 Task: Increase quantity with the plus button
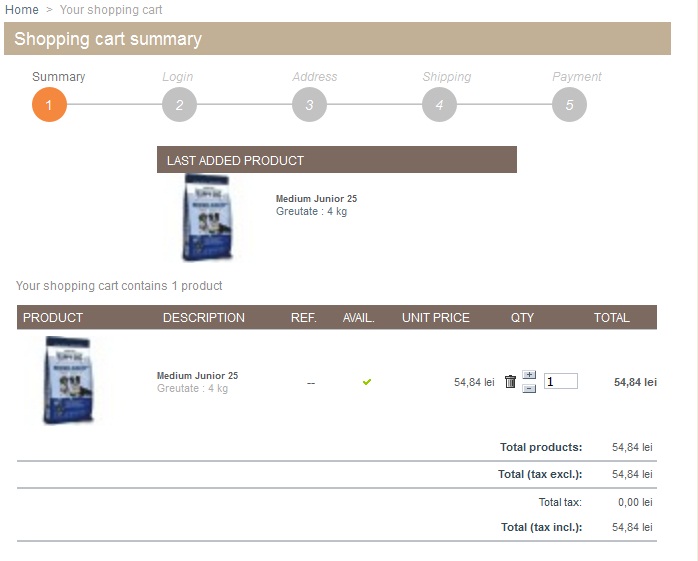pos(529,375)
